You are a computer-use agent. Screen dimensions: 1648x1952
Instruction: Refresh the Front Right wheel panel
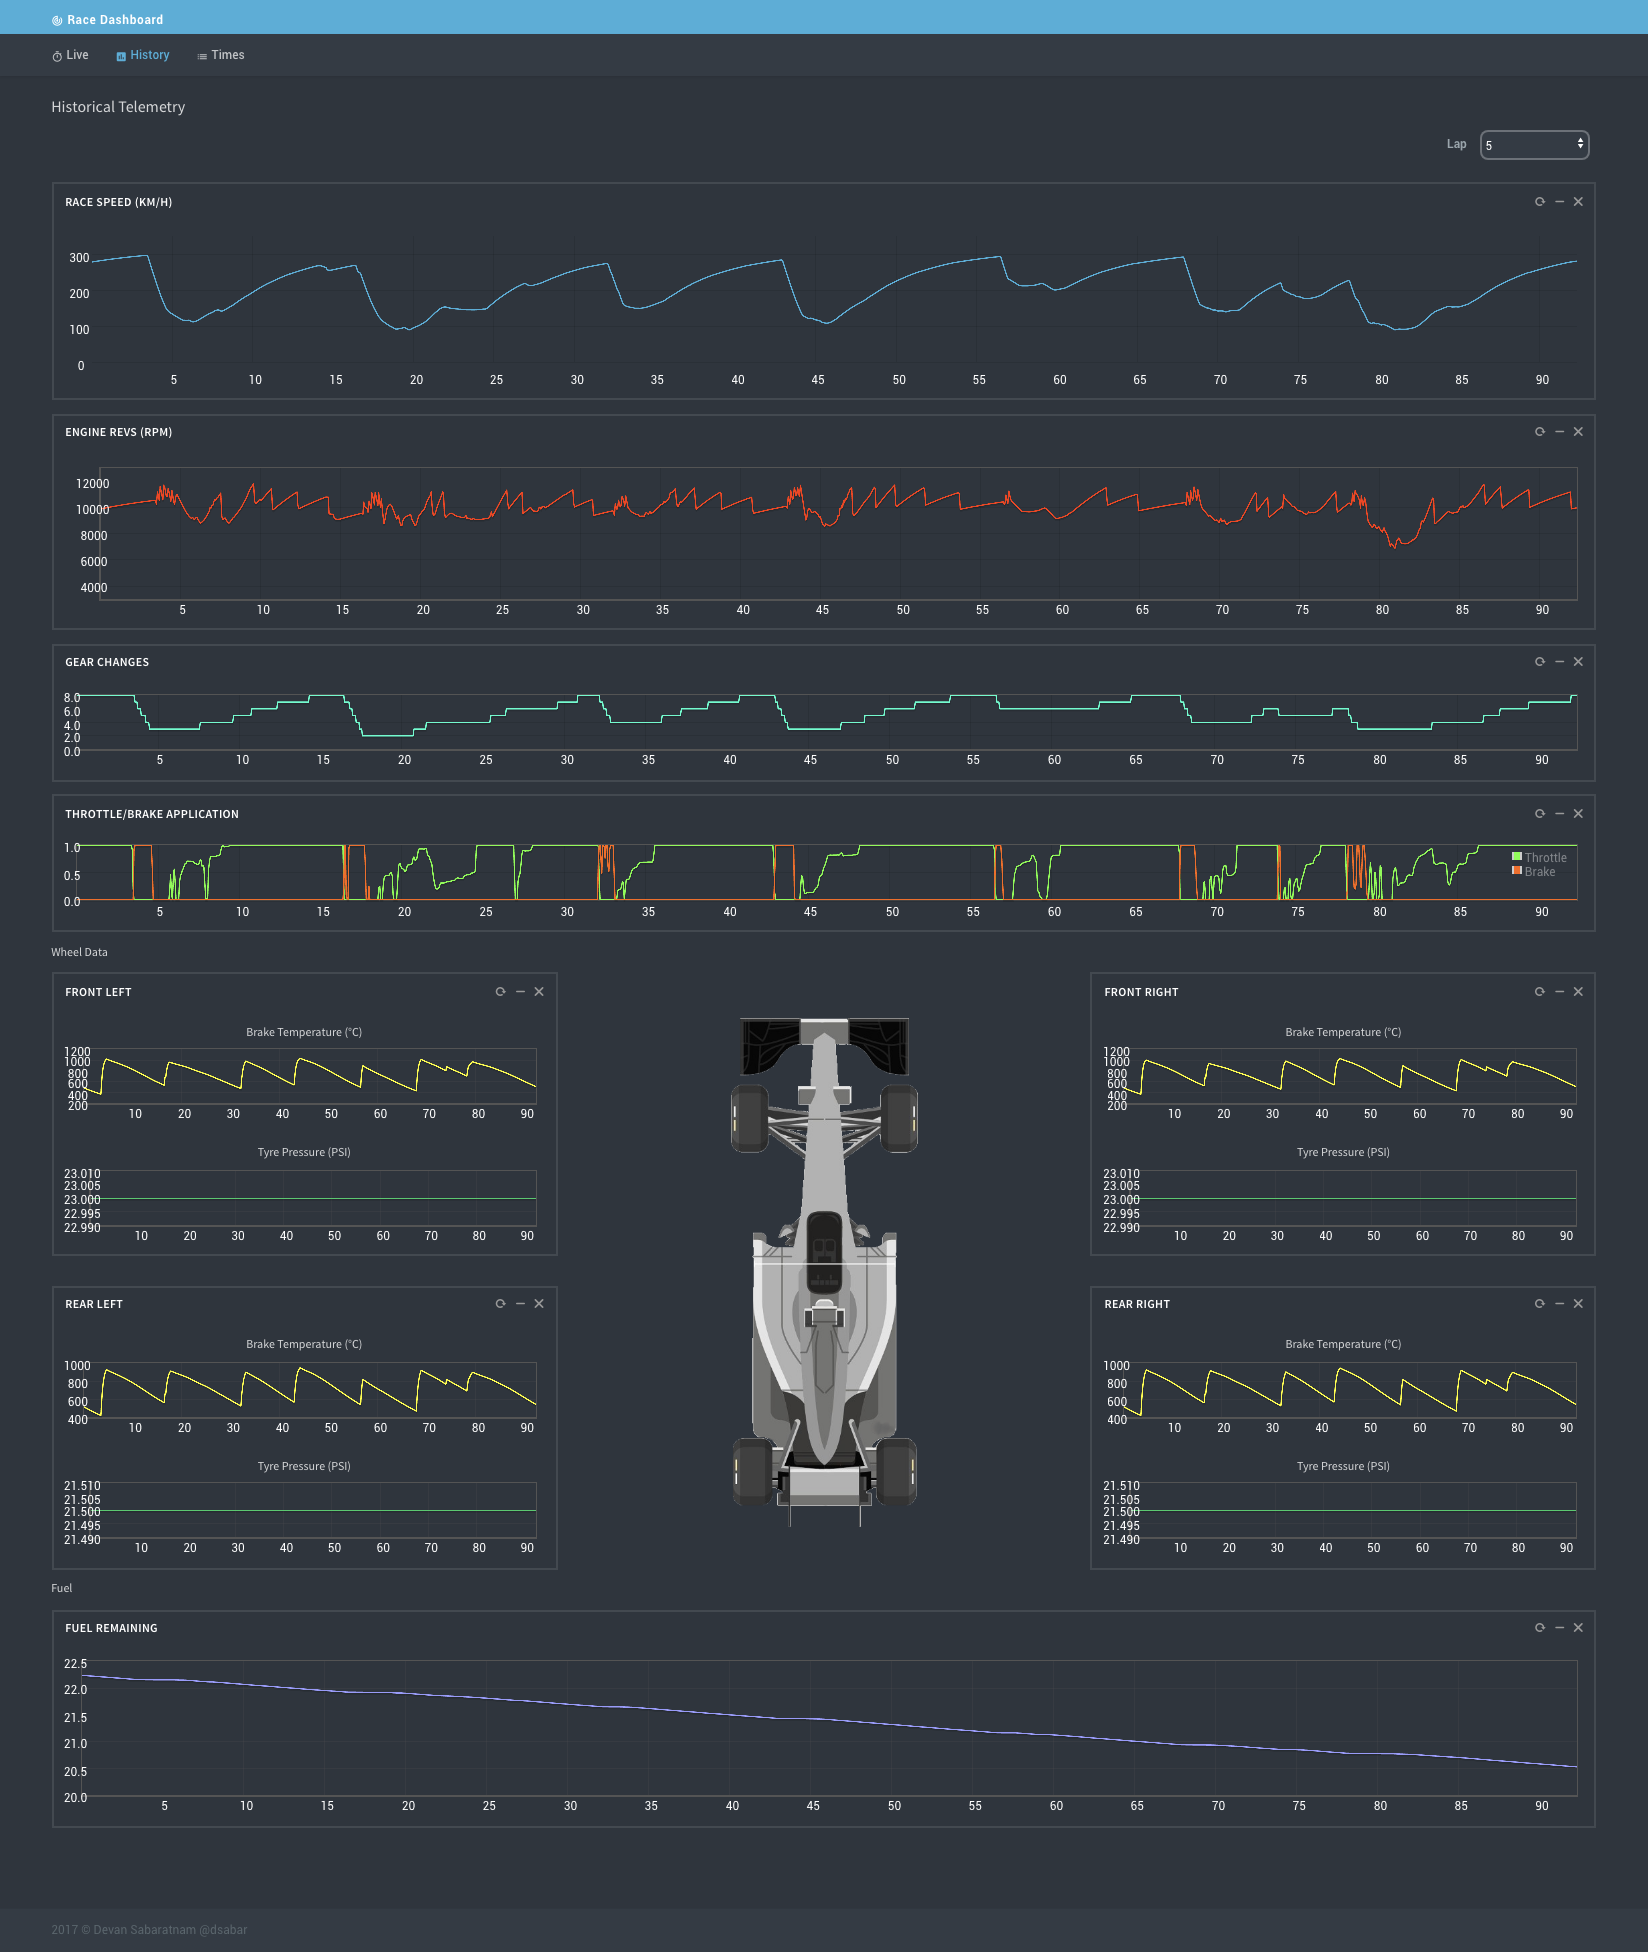[1540, 992]
